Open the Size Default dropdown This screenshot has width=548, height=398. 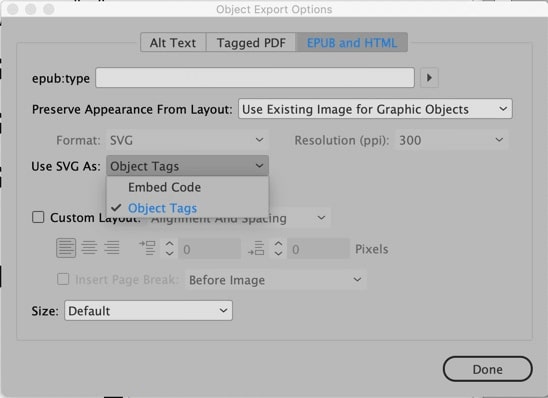coord(148,310)
